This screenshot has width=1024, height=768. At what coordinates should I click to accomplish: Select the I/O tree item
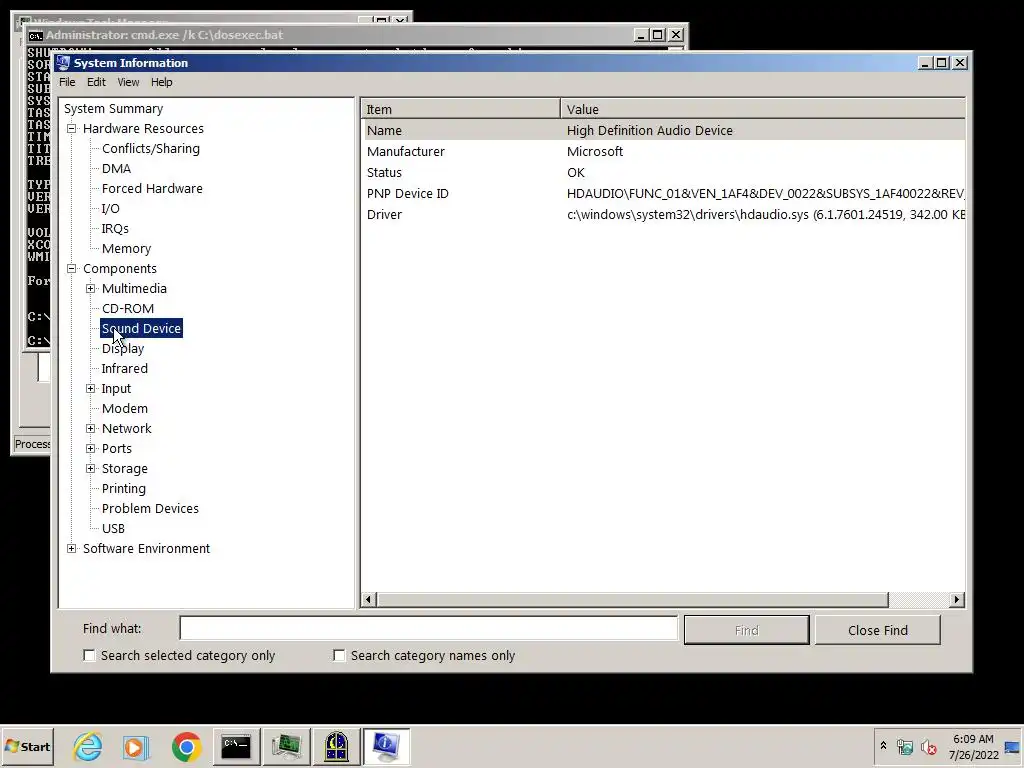[x=110, y=209]
